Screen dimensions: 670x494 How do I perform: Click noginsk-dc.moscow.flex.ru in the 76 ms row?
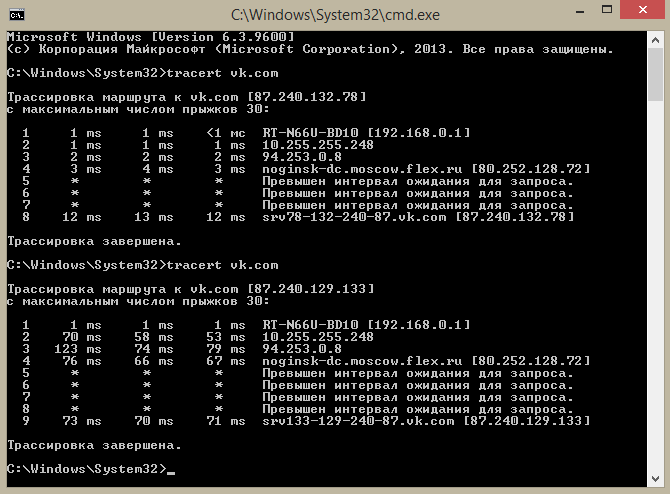(362, 361)
